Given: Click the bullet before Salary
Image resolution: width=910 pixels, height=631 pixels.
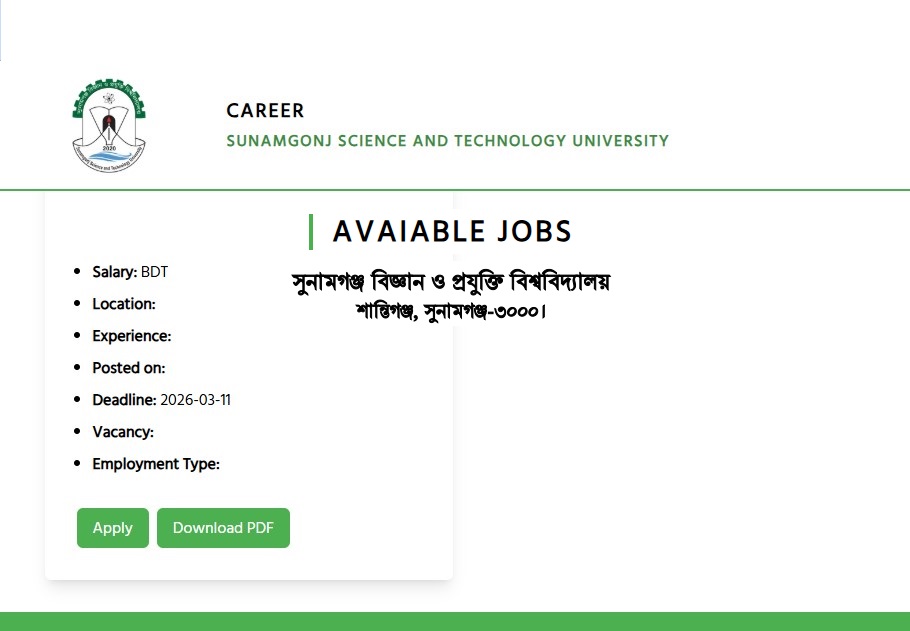Looking at the screenshot, I should [78, 271].
